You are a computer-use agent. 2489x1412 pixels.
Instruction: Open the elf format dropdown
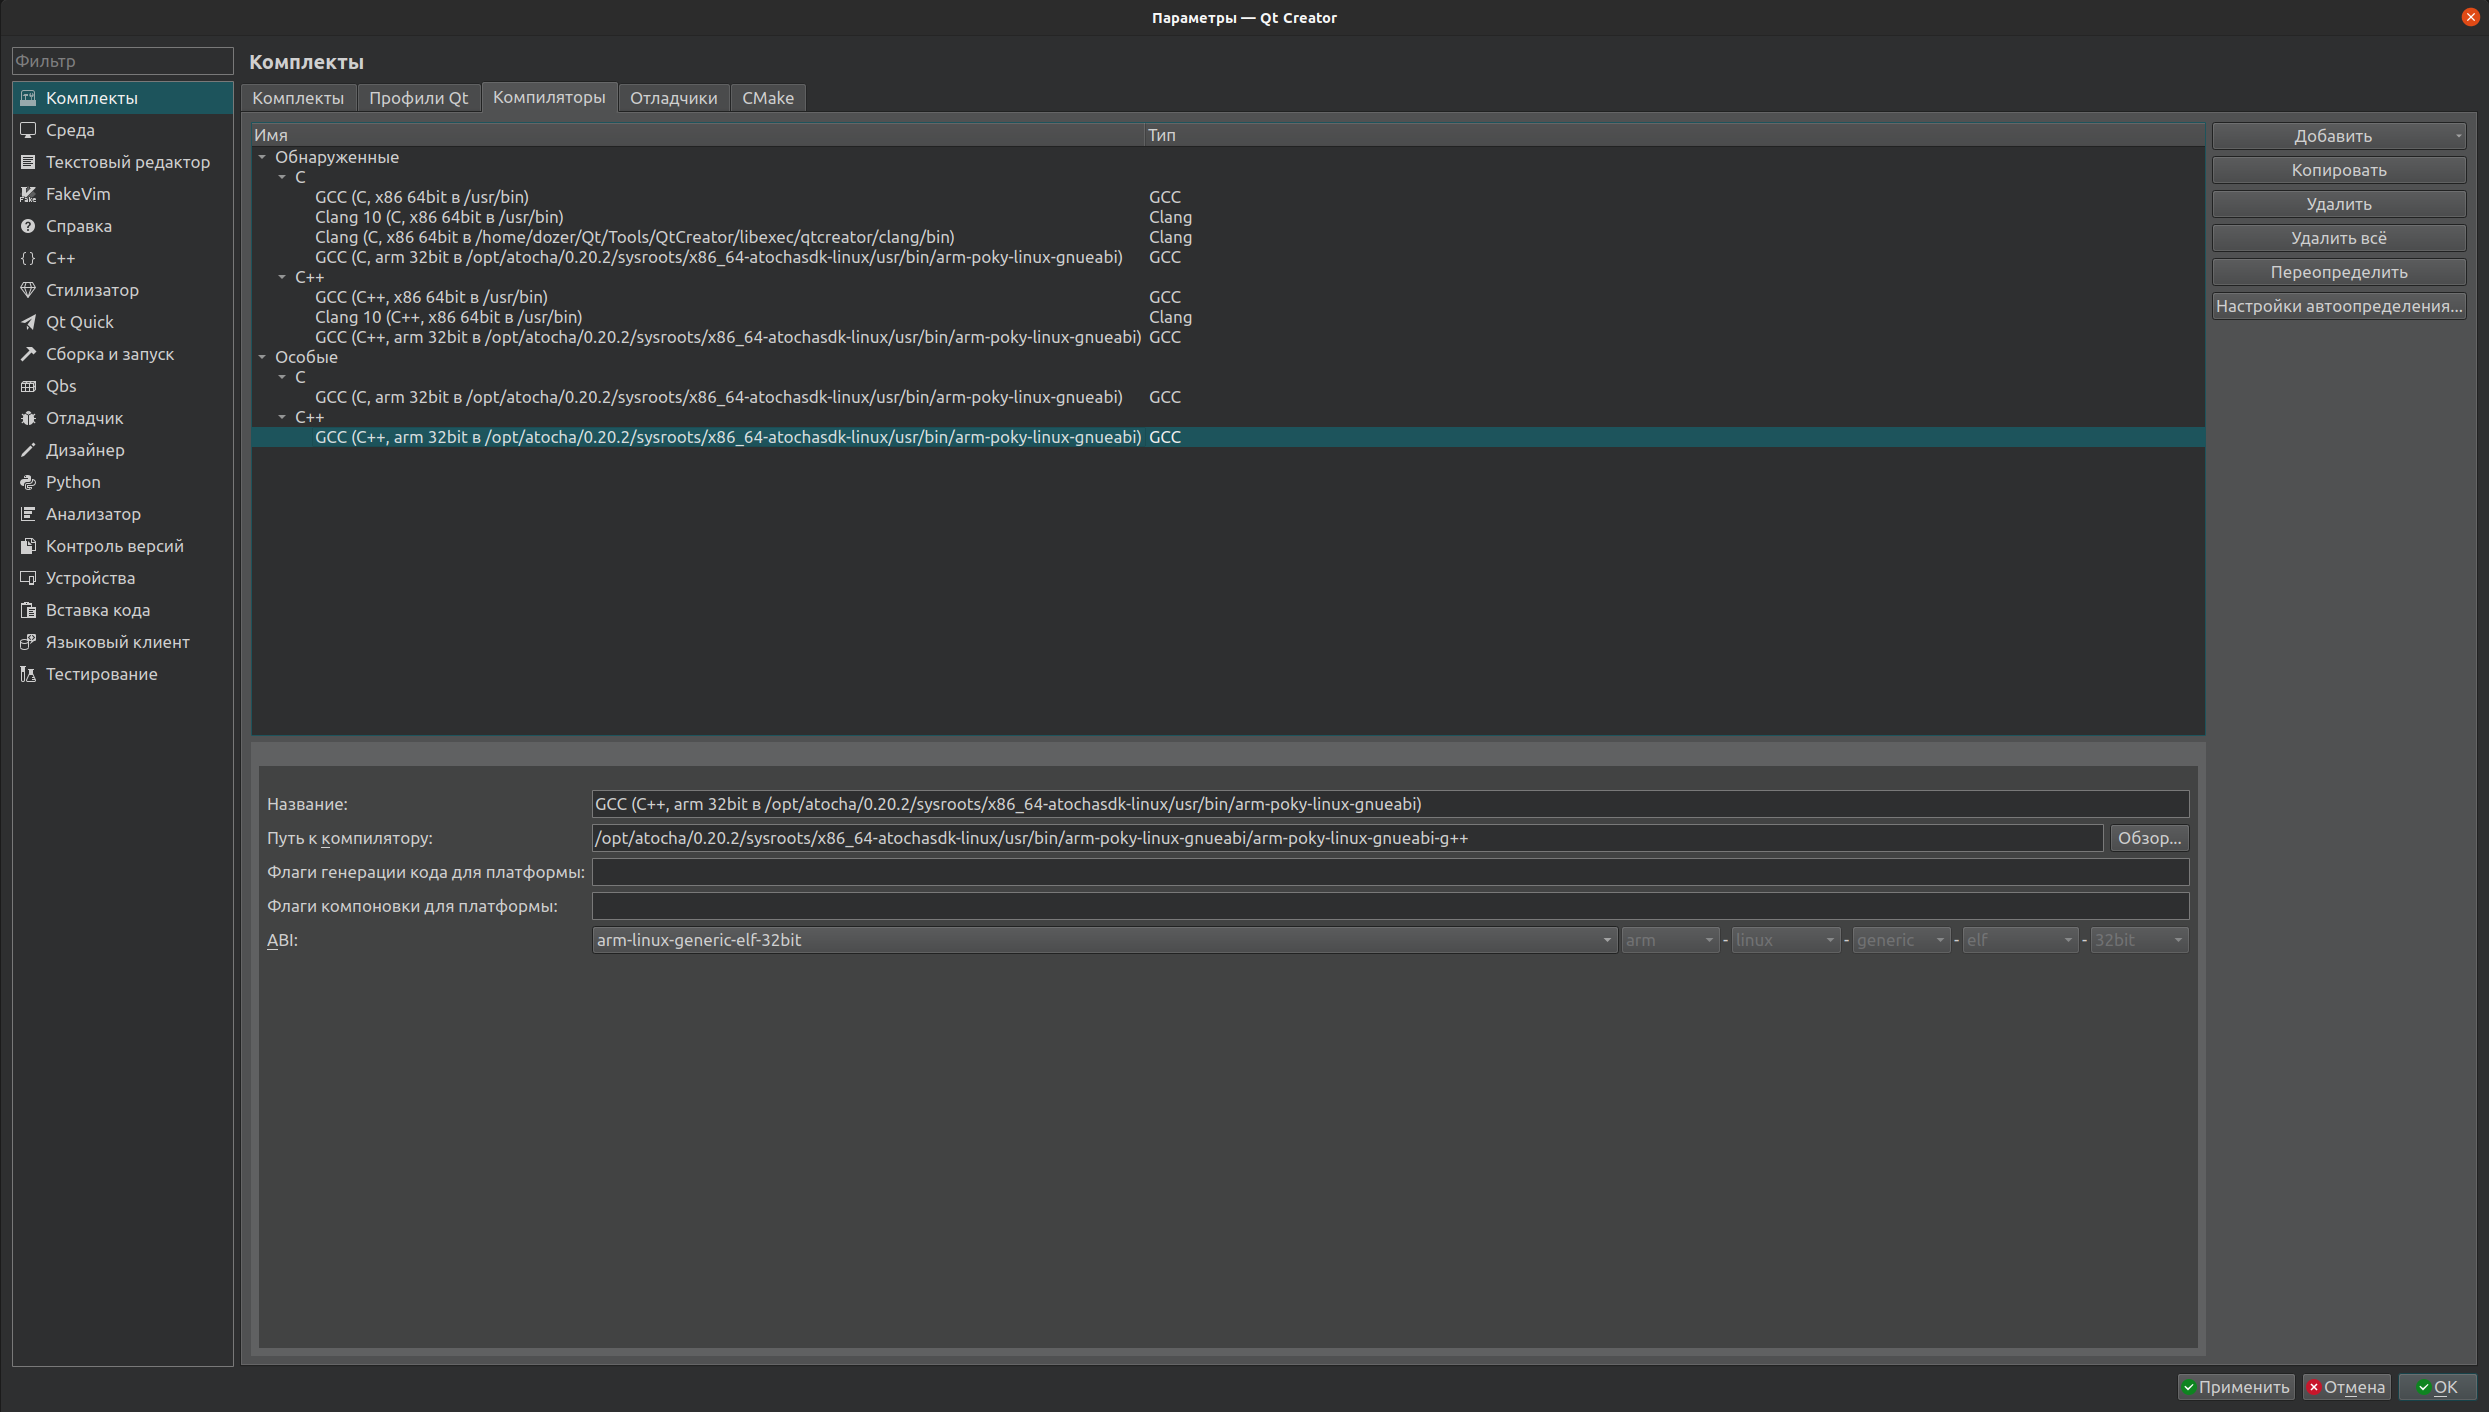[x=2020, y=940]
